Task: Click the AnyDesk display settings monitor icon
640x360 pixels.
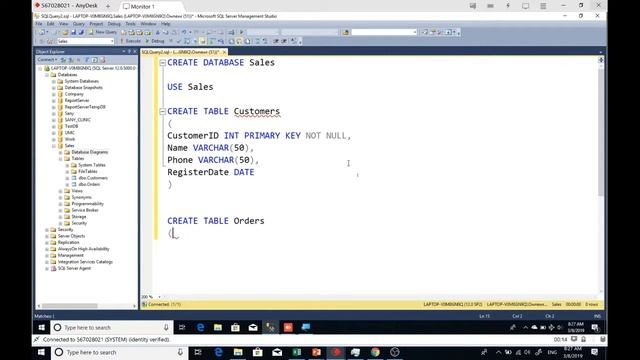Action: point(525,6)
